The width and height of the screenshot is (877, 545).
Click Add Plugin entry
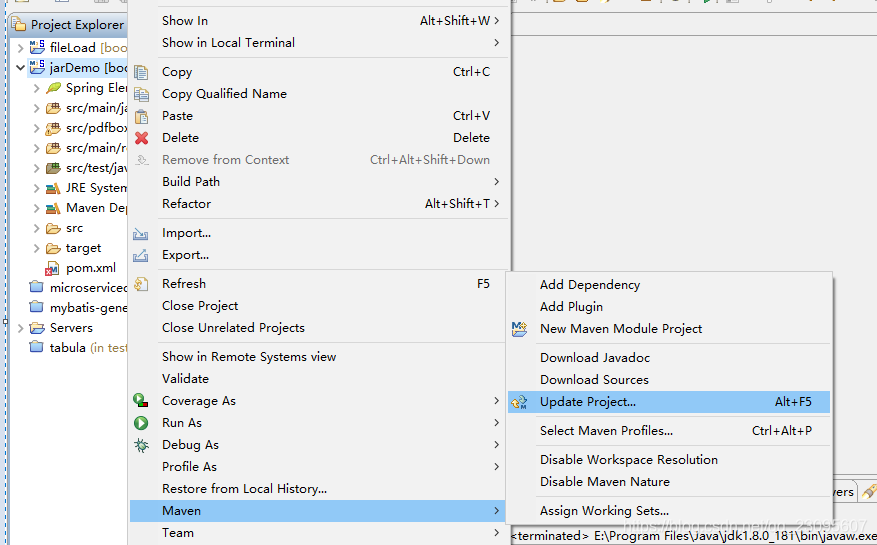[669, 307]
